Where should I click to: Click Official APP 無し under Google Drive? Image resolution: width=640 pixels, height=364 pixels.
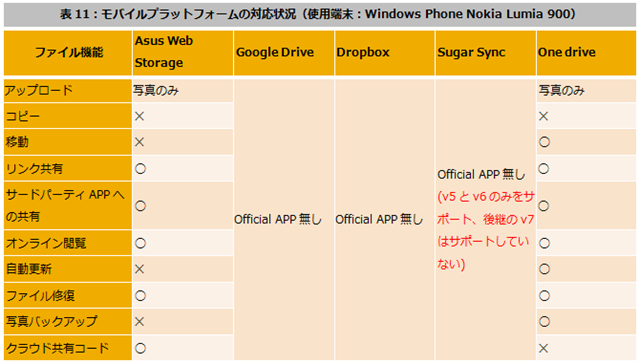(x=278, y=220)
